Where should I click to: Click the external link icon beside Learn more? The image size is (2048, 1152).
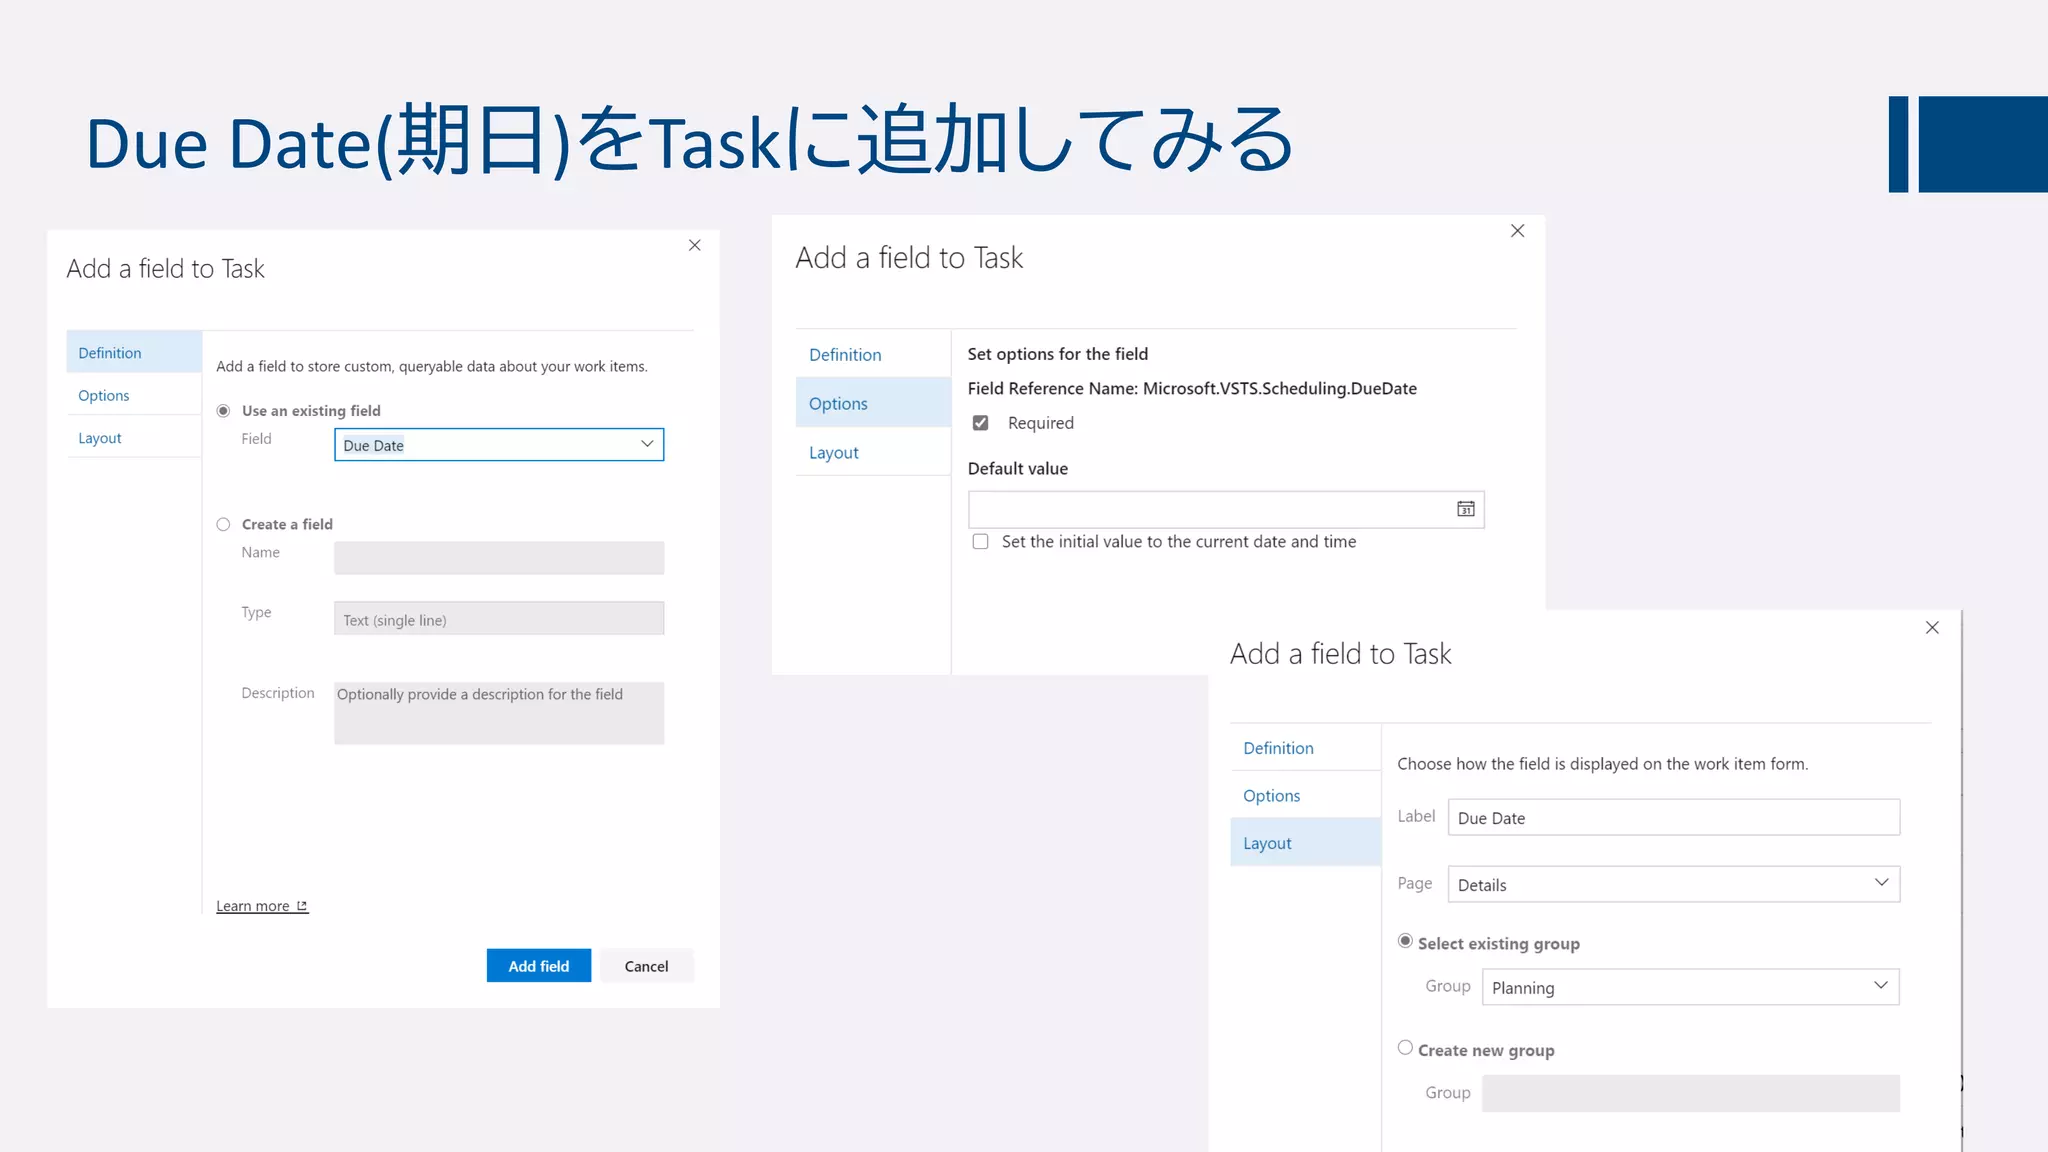[x=302, y=906]
